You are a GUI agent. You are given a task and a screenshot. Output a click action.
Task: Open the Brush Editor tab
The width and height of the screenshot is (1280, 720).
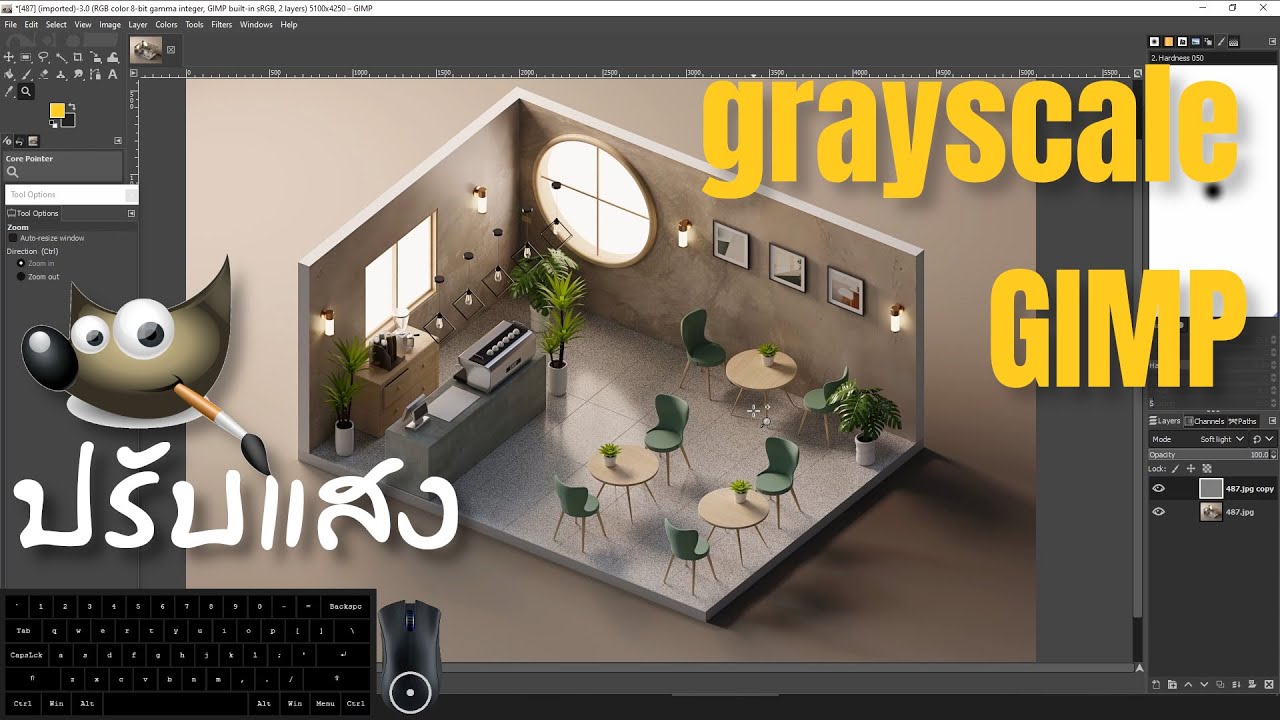[1221, 42]
